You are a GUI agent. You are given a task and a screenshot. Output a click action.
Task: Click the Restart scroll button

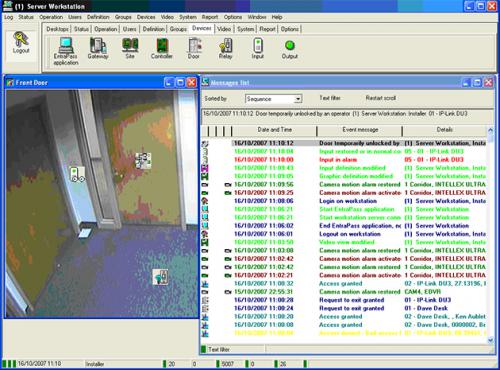pyautogui.click(x=380, y=98)
